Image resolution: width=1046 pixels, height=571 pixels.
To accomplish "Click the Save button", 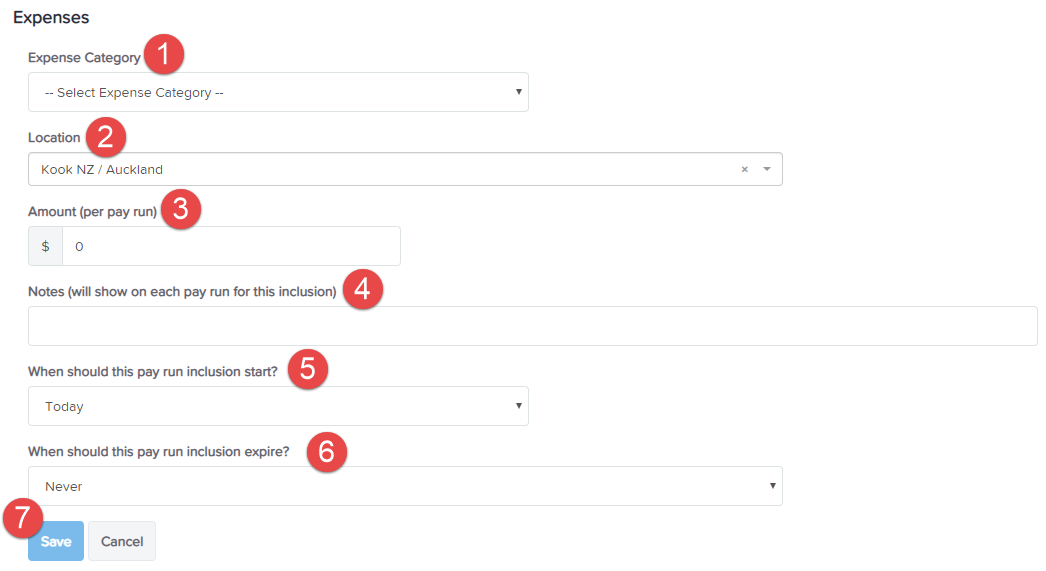I will pyautogui.click(x=56, y=541).
